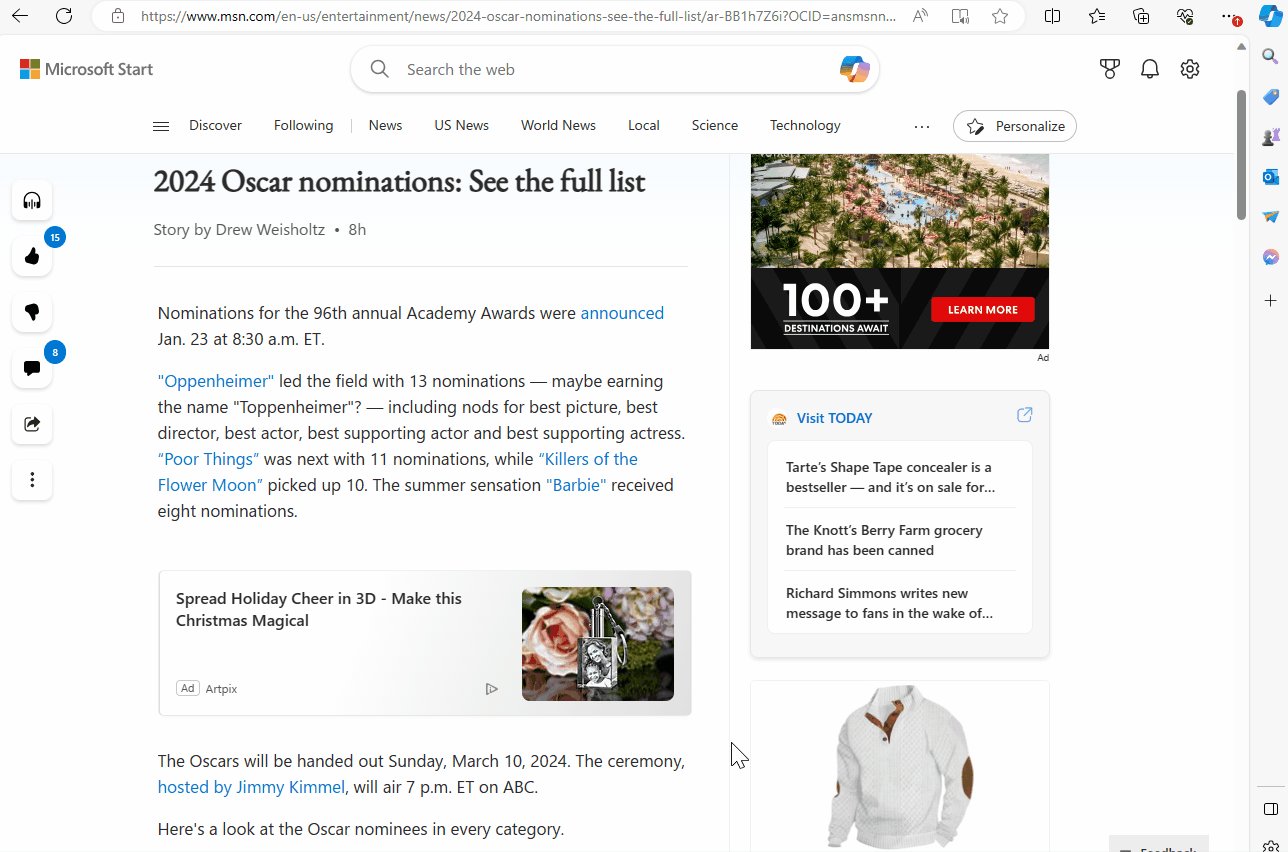Click the browser Back arrow
Screen dimensions: 1288x852
20,16
